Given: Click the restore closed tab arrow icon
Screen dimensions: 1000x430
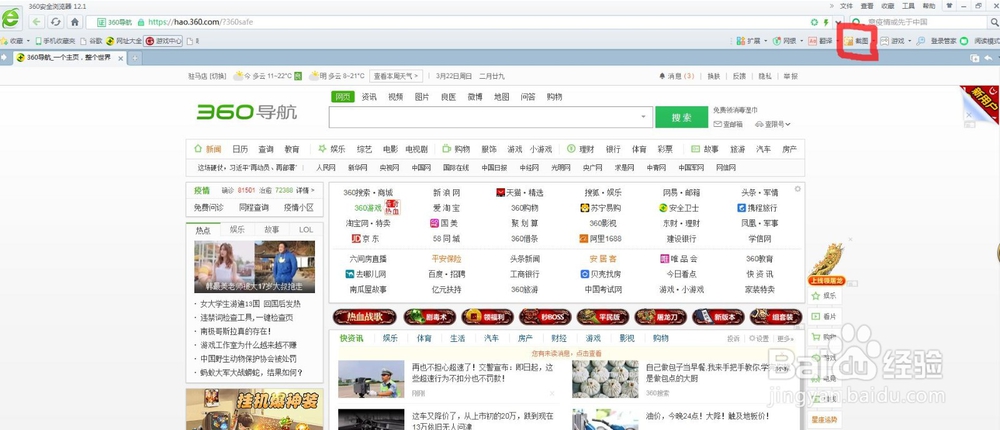Looking at the screenshot, I should pos(987,58).
